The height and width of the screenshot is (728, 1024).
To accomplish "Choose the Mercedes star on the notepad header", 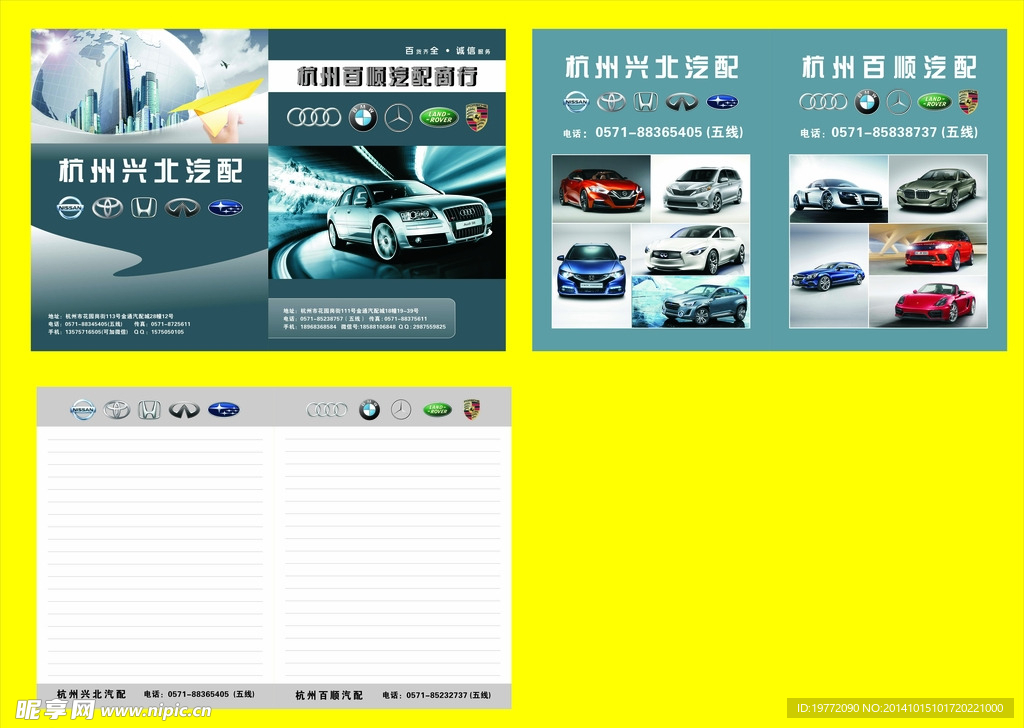I will point(401,409).
